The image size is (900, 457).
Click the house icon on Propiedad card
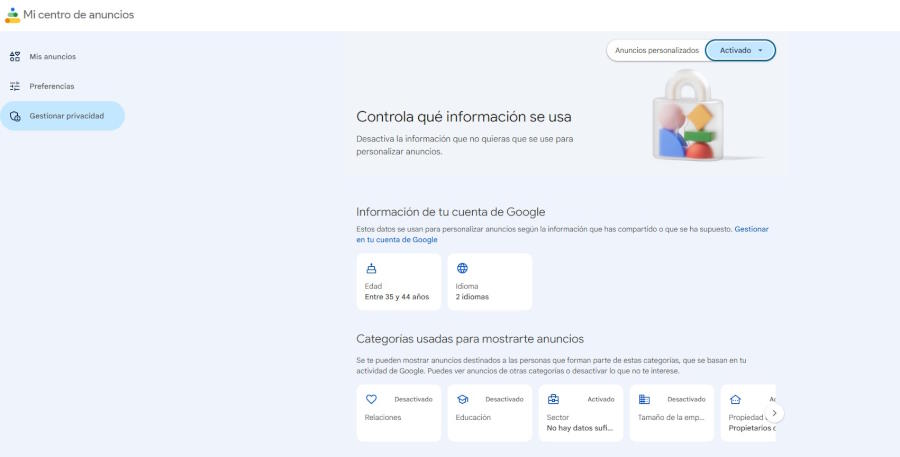click(735, 399)
